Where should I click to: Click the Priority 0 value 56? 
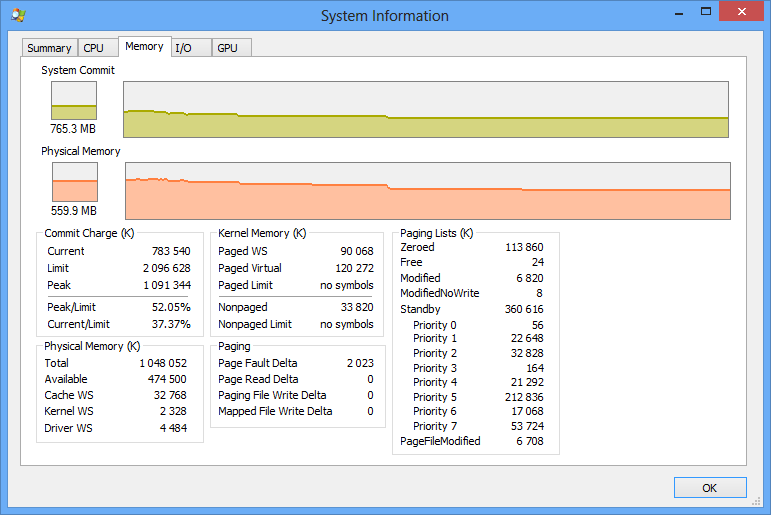537,325
